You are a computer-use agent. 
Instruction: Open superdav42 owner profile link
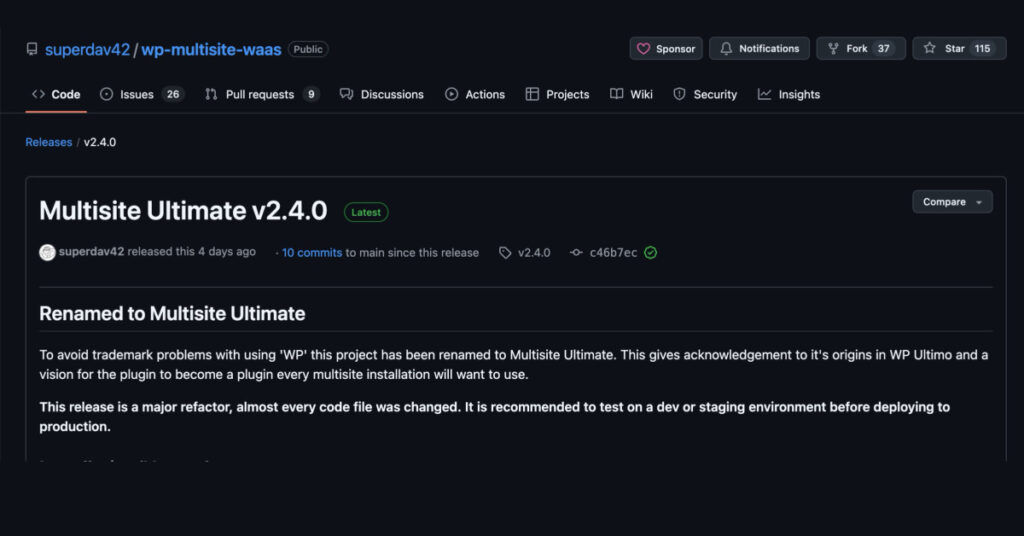pyautogui.click(x=88, y=50)
